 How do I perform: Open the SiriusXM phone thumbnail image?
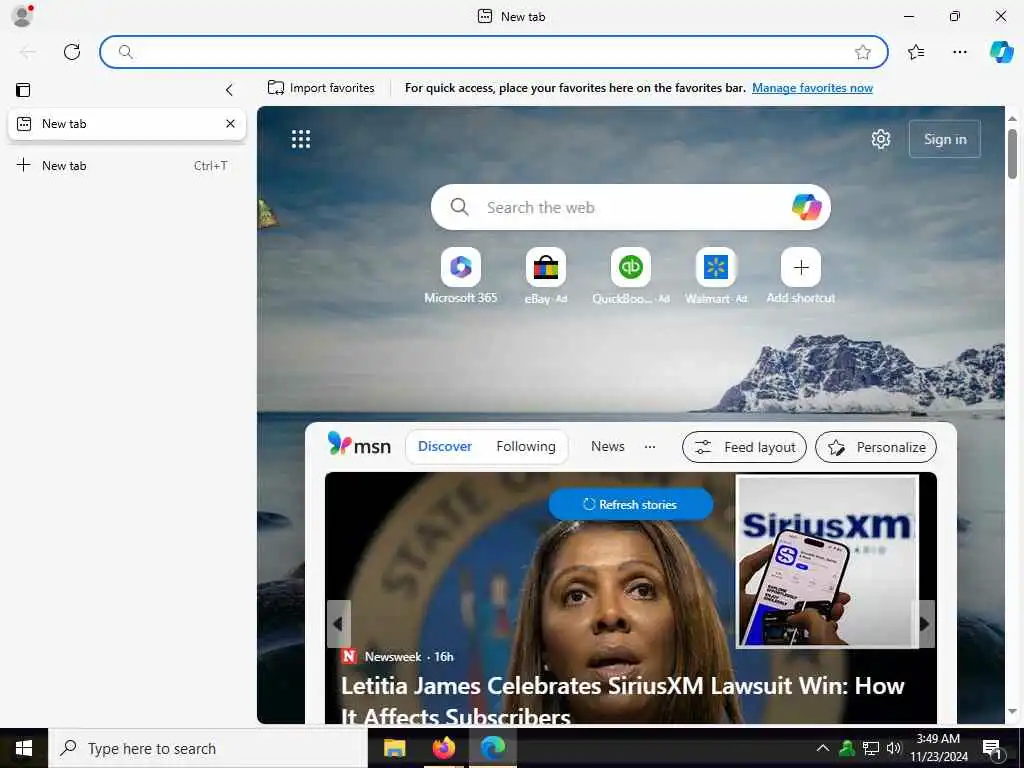827,562
